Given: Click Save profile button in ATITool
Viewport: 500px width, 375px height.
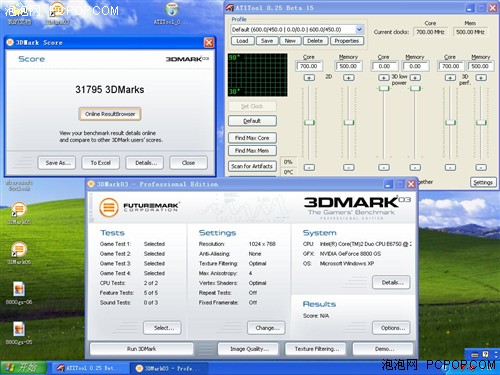Looking at the screenshot, I should (267, 41).
